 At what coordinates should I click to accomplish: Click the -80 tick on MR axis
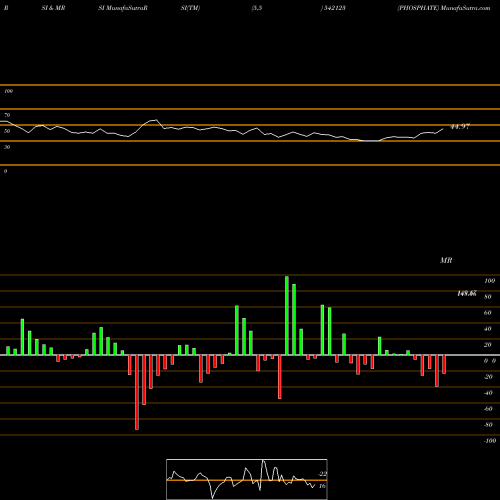(488, 425)
